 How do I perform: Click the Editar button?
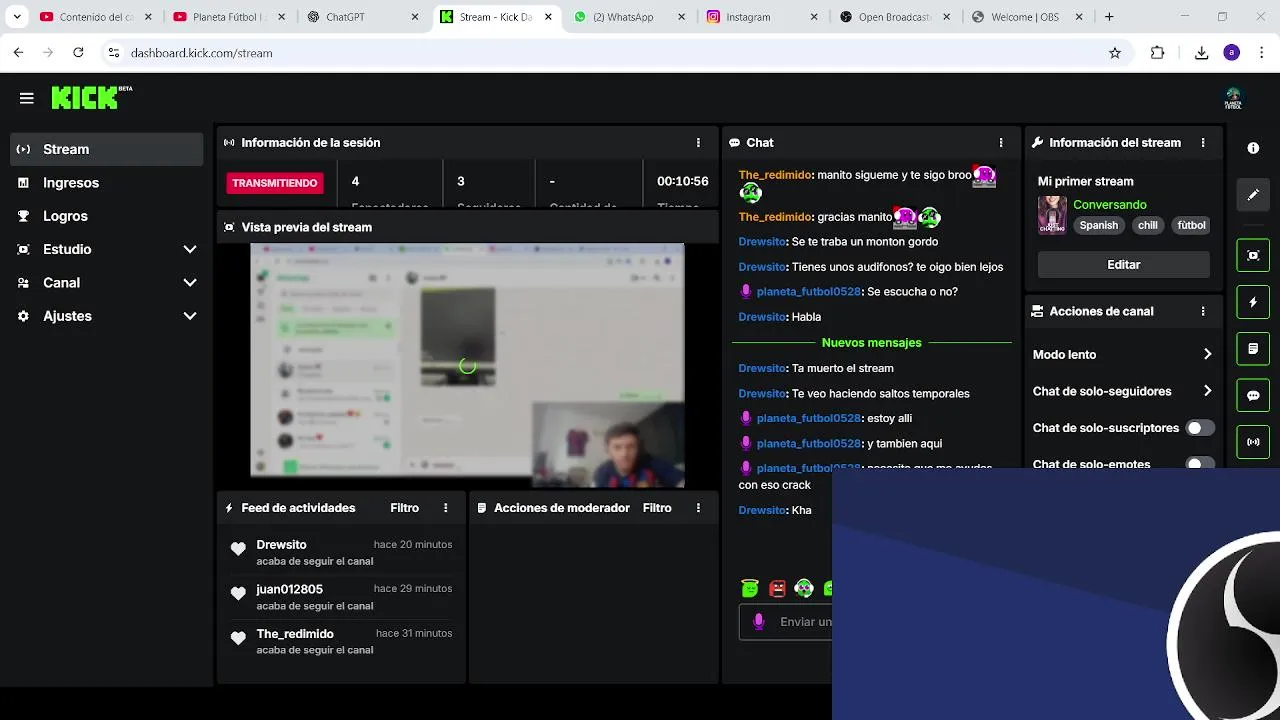[1124, 265]
